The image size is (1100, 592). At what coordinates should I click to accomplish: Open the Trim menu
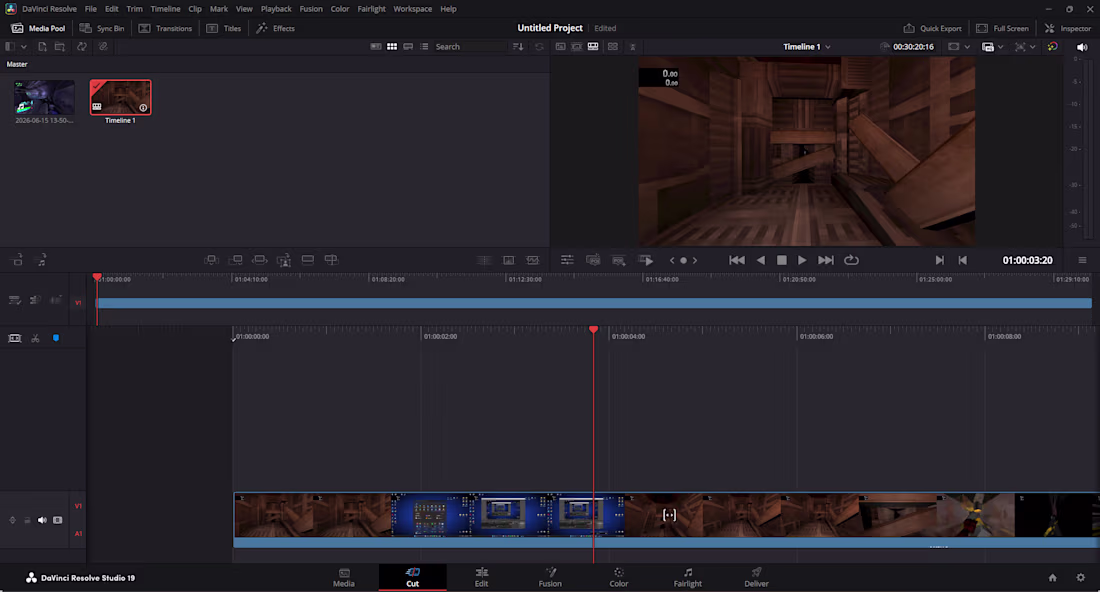(134, 8)
